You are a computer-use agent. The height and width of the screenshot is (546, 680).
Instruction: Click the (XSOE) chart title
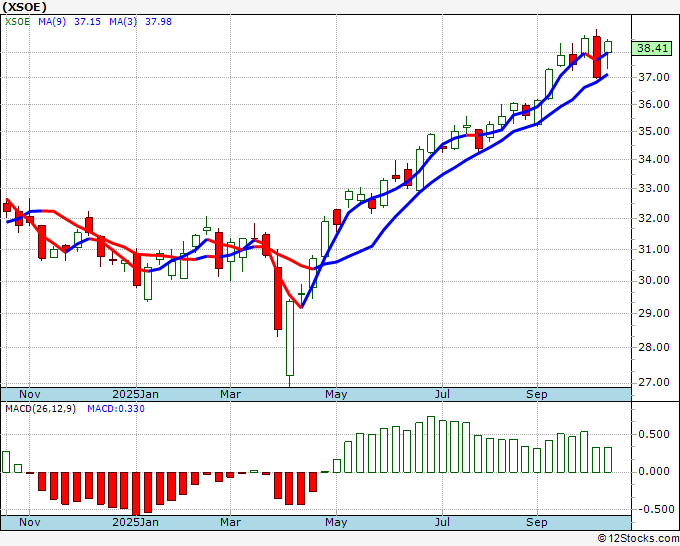(24, 7)
